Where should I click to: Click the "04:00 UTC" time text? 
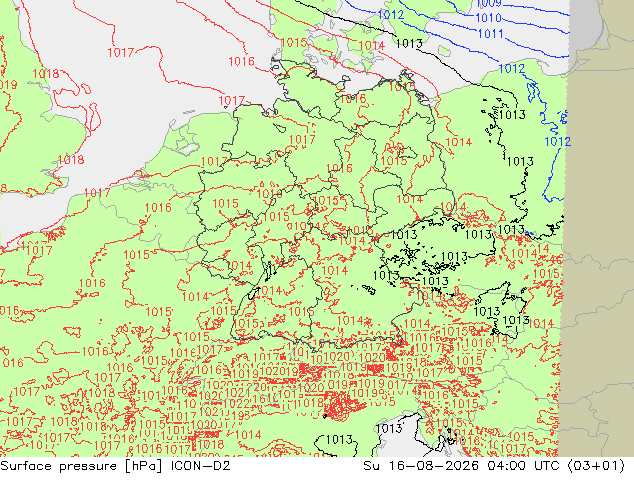tap(523, 465)
